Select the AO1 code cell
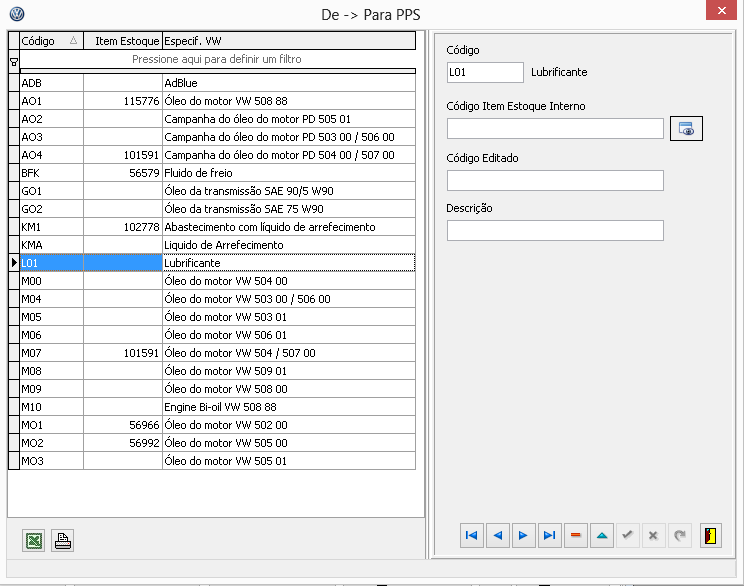The width and height of the screenshot is (744, 586). coord(51,101)
